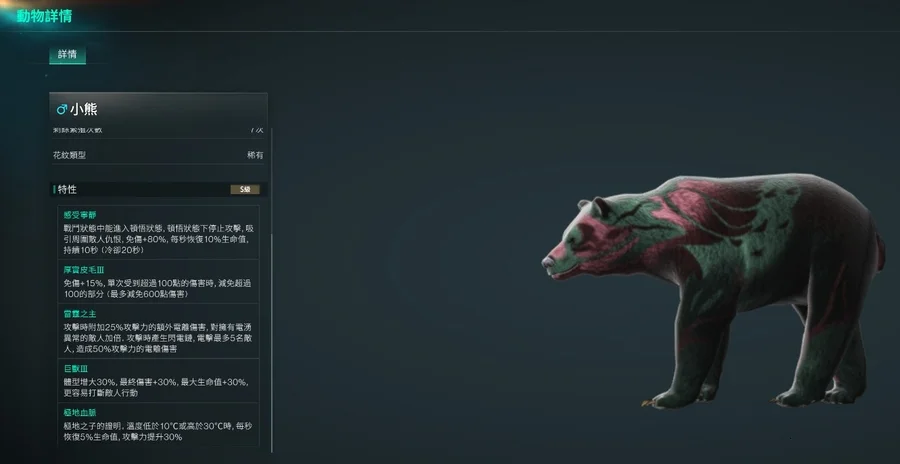The height and width of the screenshot is (464, 900).
Task: Click the bear's front paw claws
Action: tap(649, 403)
